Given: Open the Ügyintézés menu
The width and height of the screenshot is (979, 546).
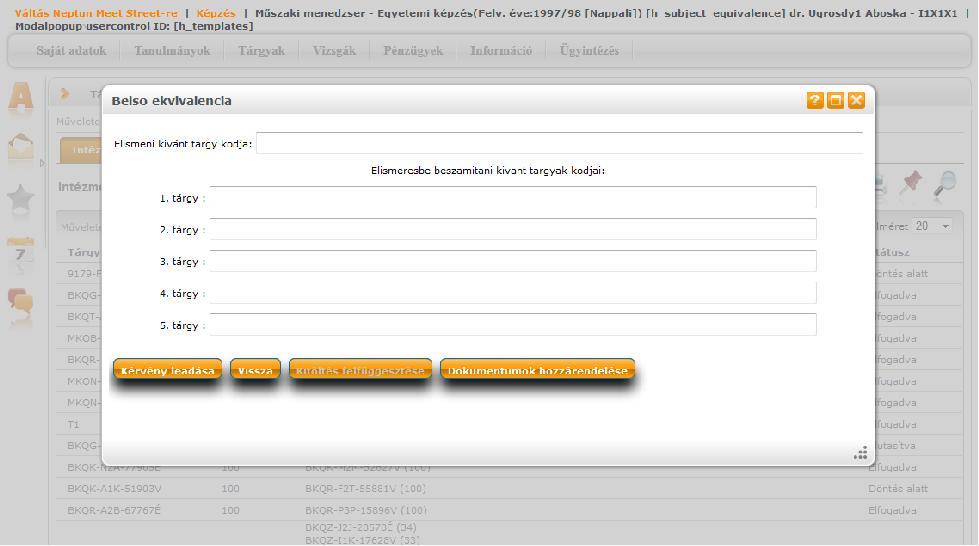Looking at the screenshot, I should pos(589,51).
